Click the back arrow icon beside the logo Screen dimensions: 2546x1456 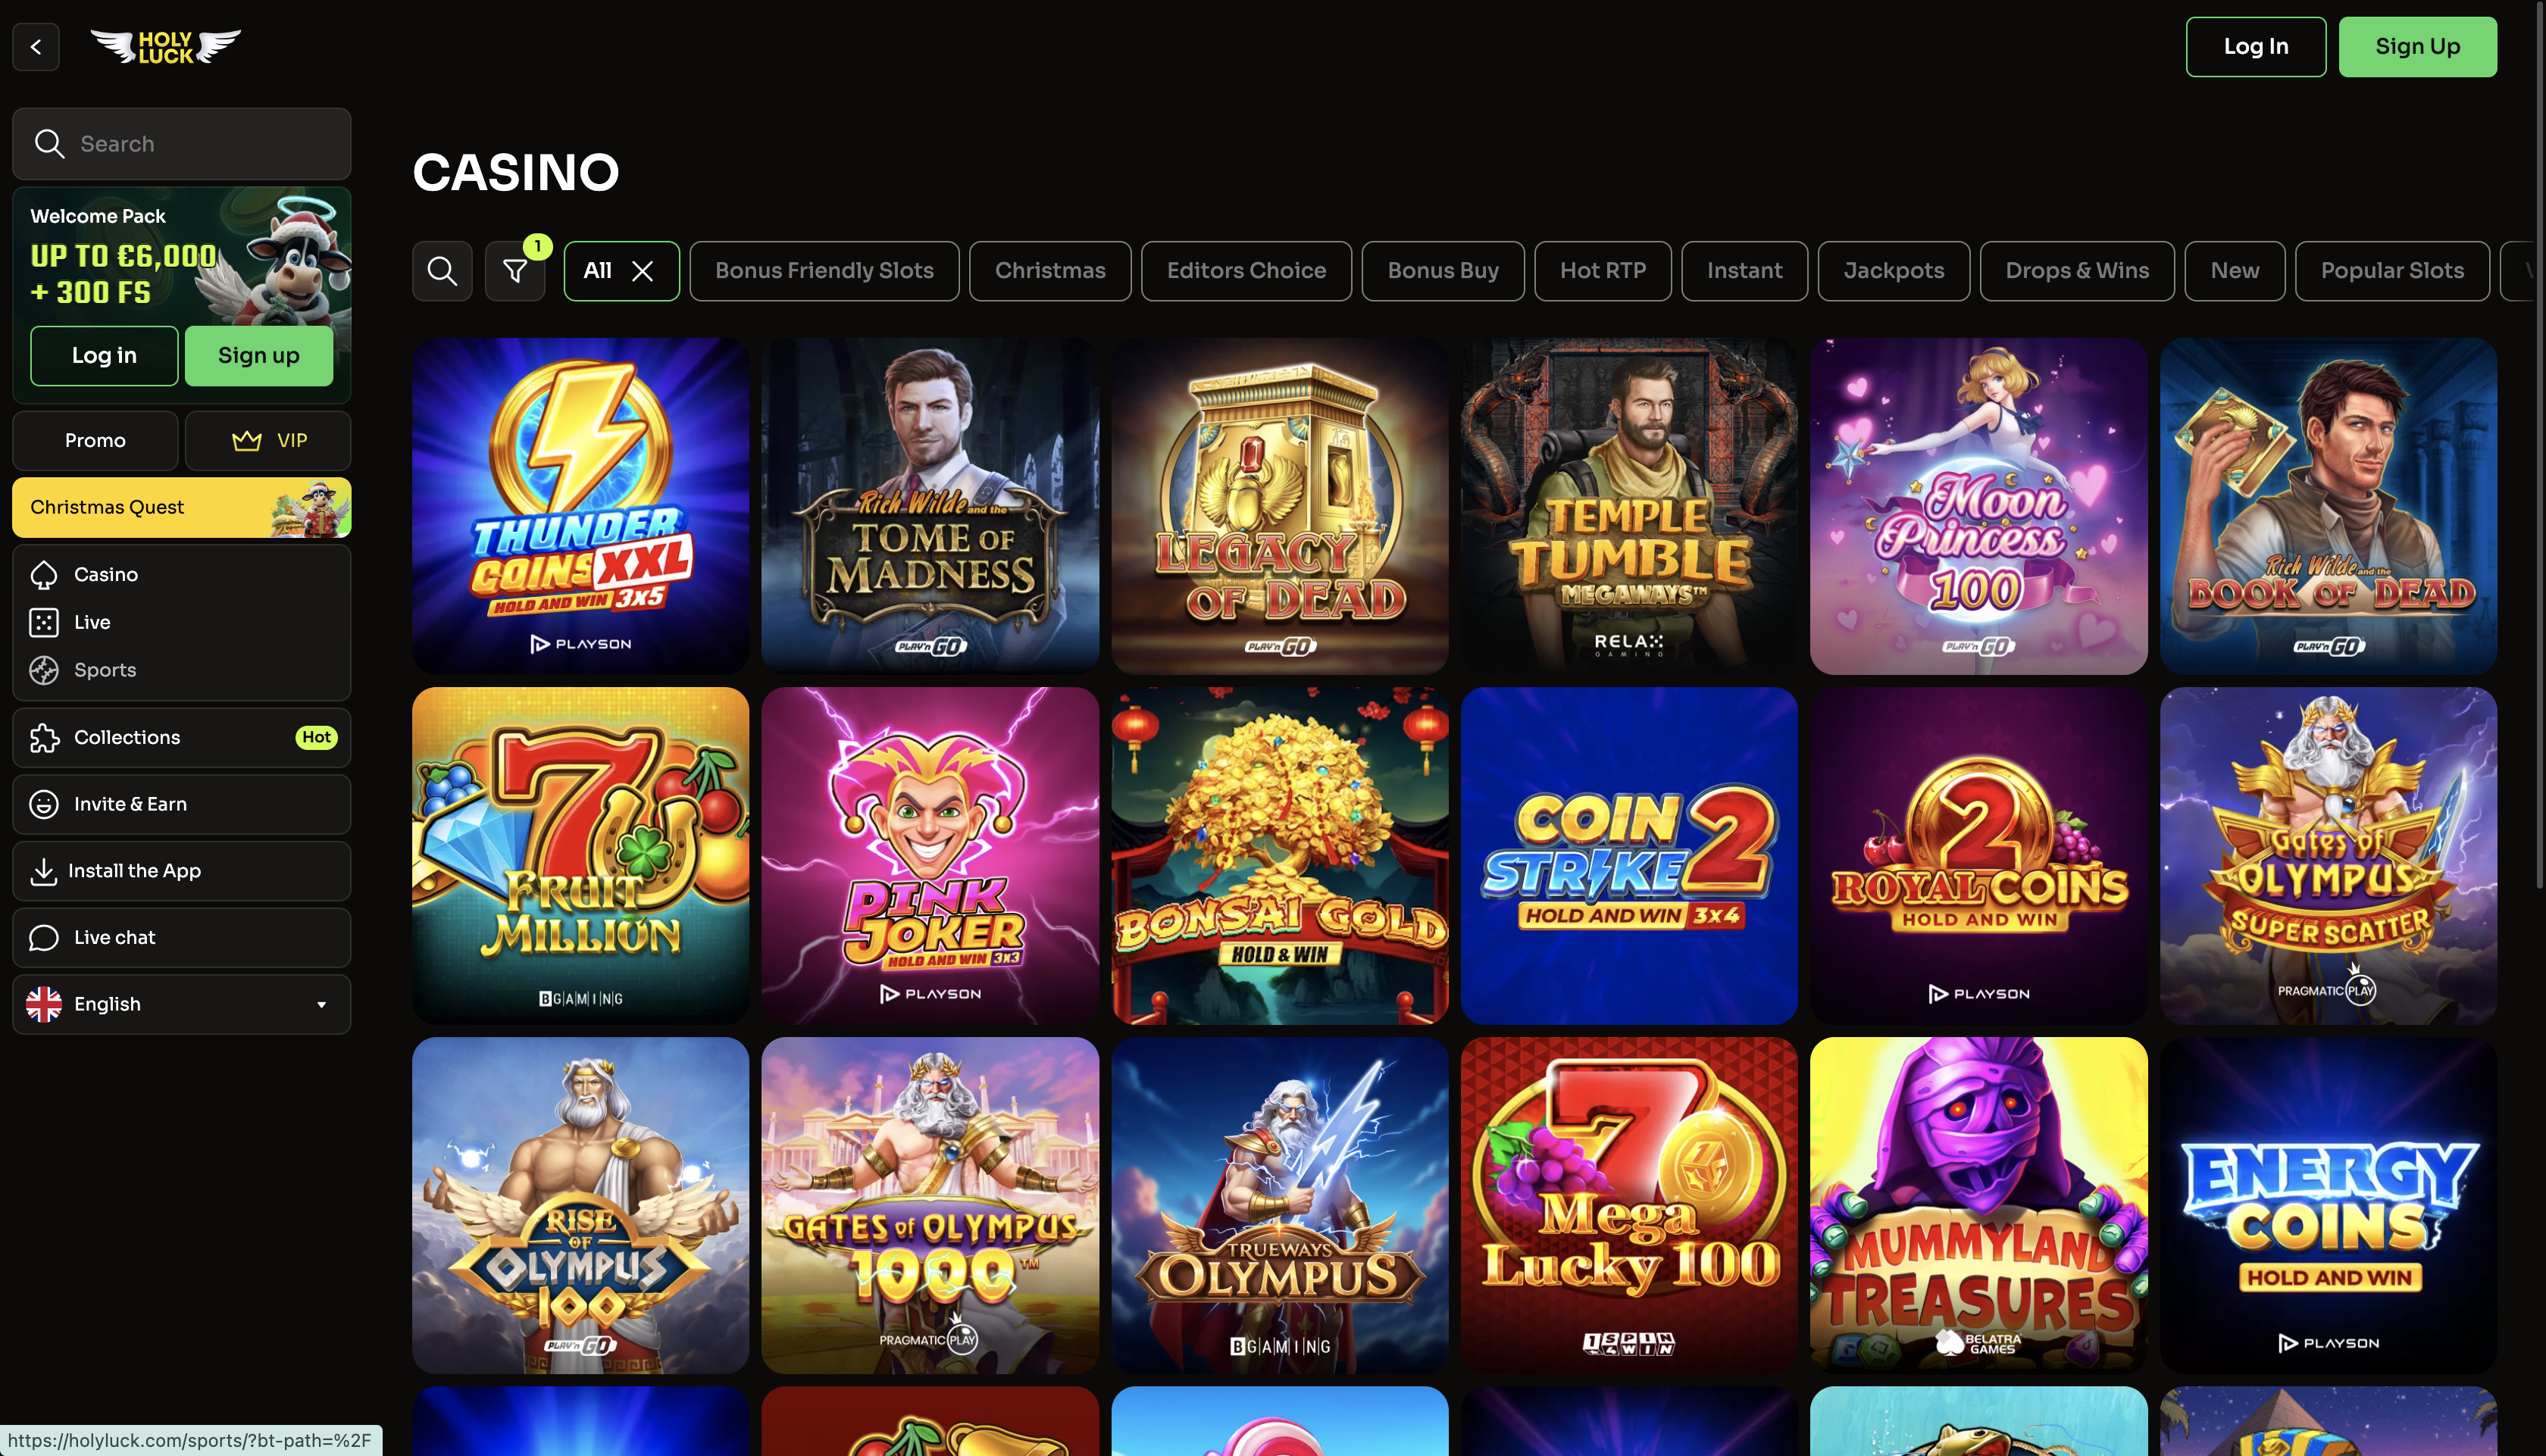tap(36, 46)
